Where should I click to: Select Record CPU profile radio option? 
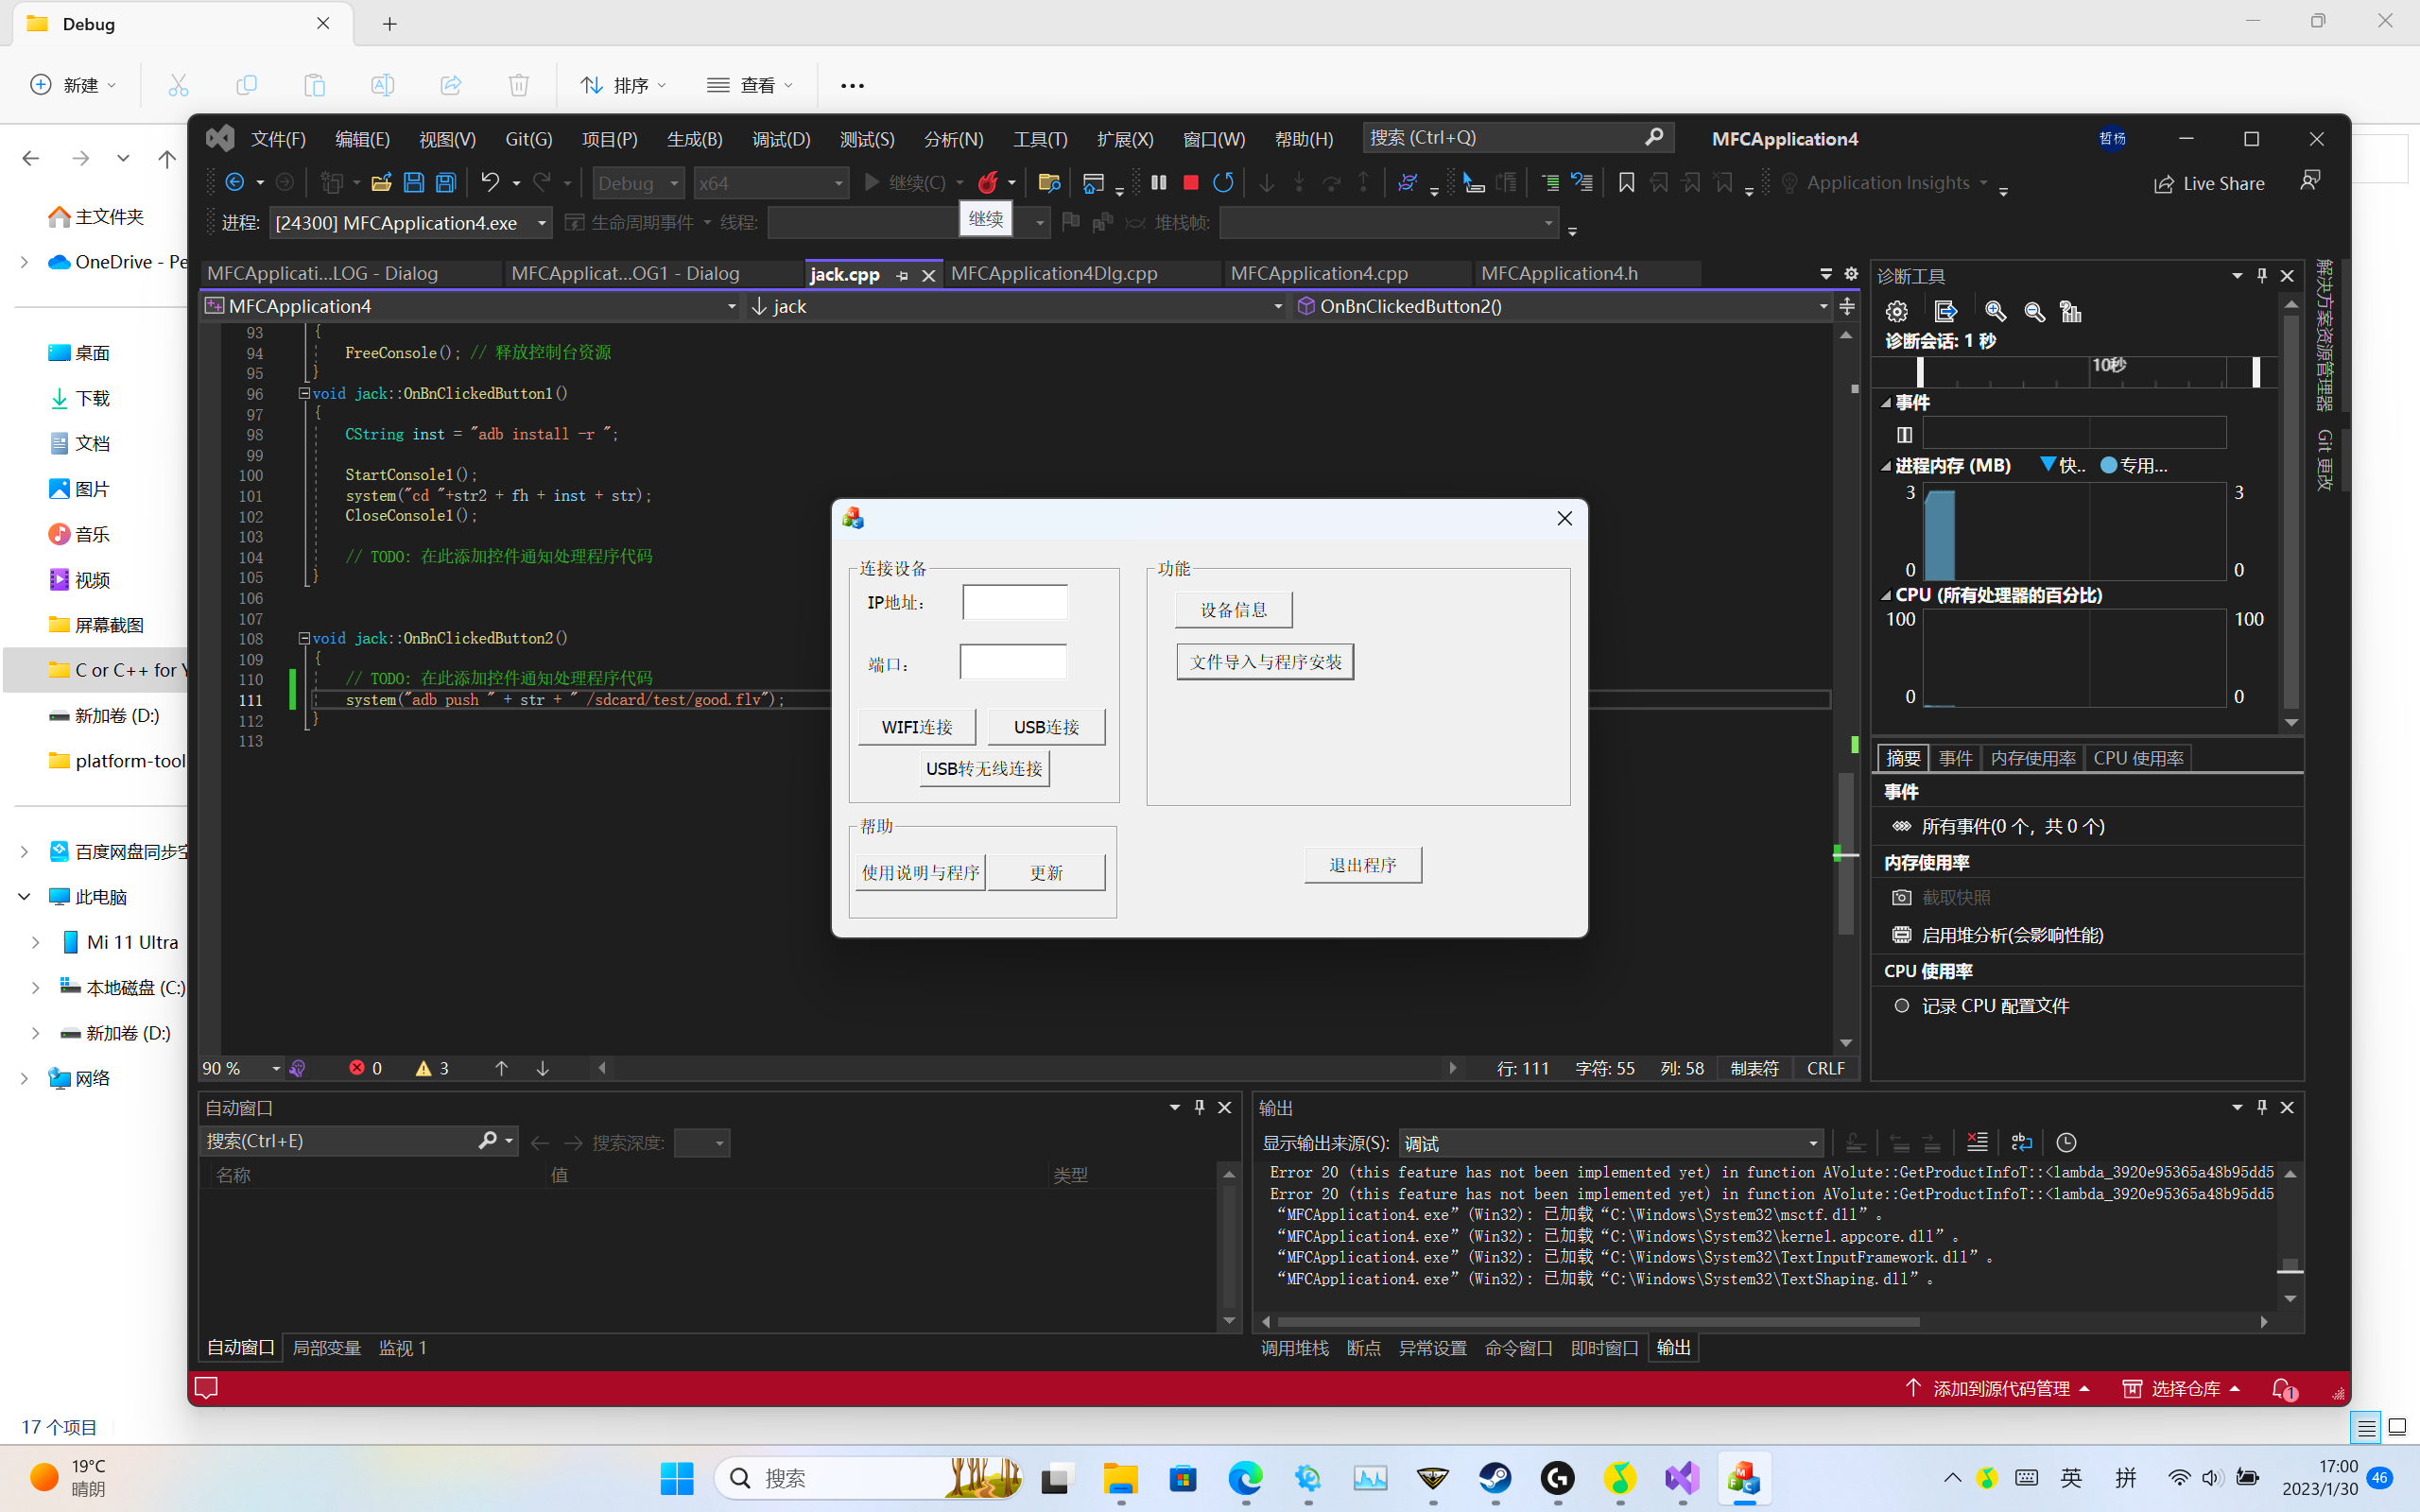[1902, 1006]
